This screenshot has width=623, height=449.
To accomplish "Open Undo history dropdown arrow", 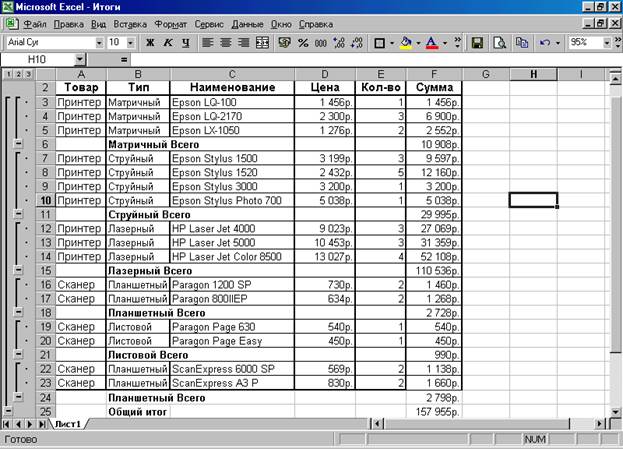I will [x=558, y=43].
